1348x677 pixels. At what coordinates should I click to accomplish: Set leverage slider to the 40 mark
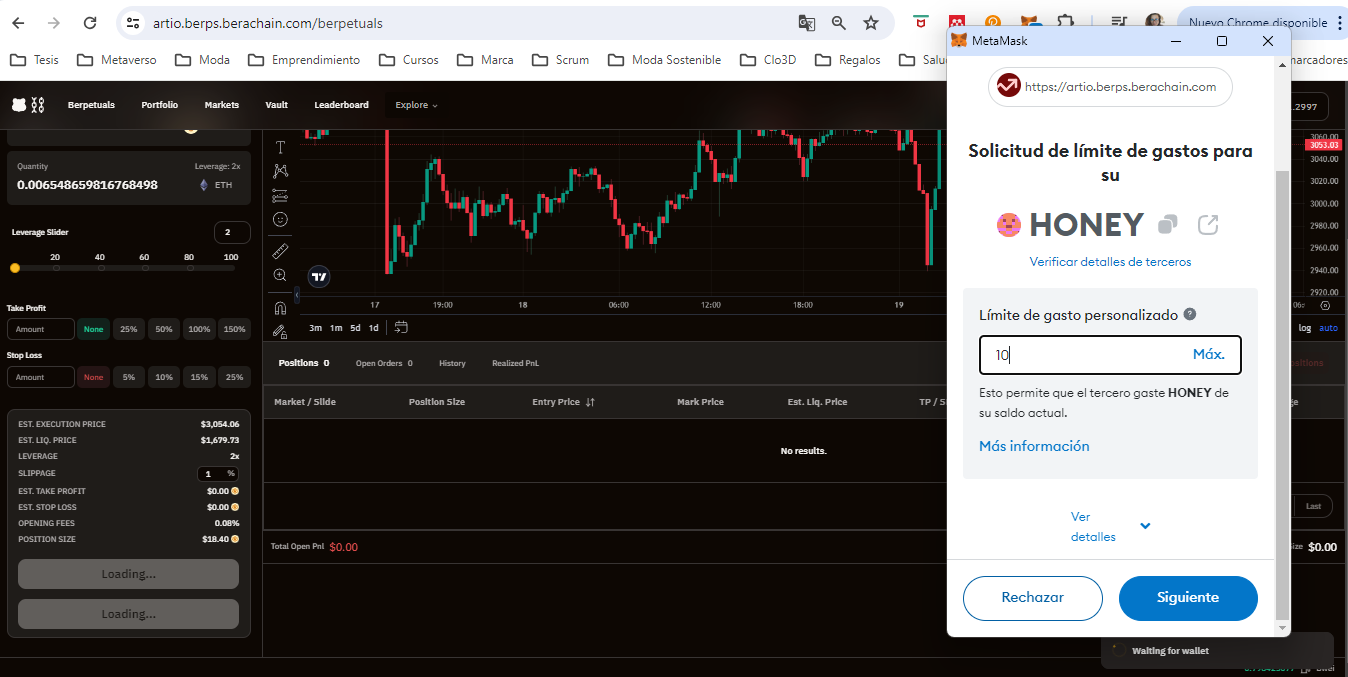[x=100, y=268]
